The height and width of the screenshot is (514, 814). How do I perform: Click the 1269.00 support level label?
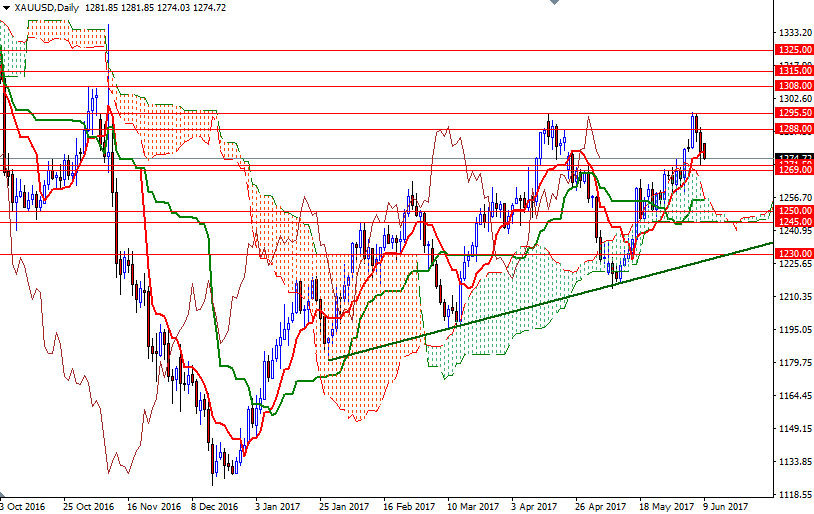tap(794, 170)
